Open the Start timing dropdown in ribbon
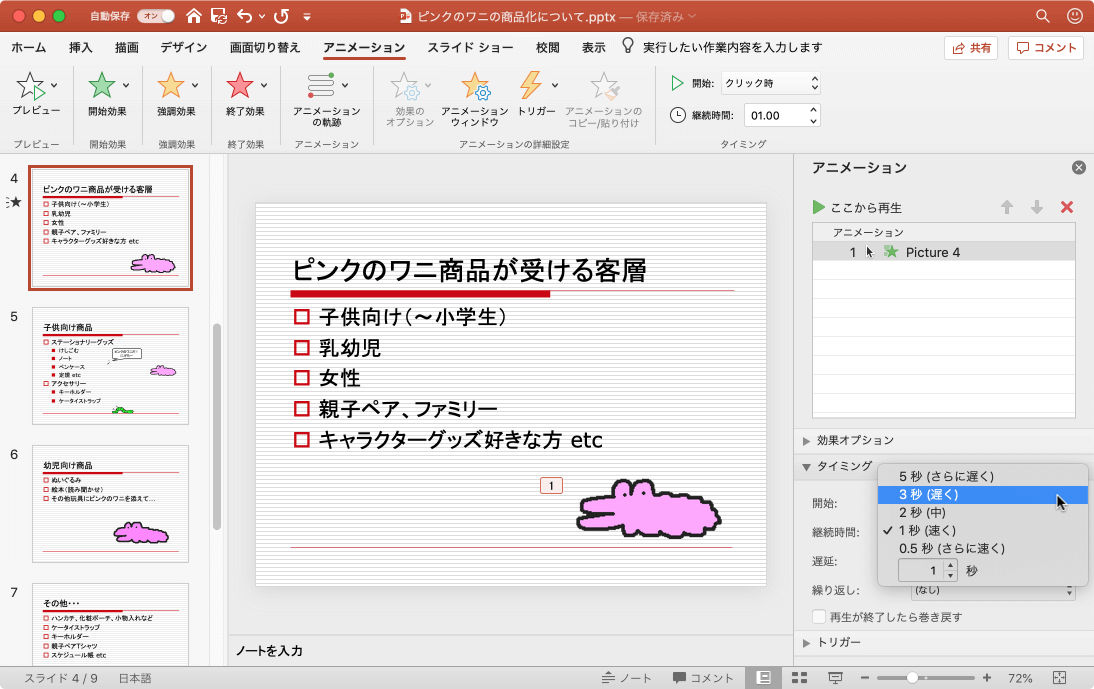 [772, 83]
